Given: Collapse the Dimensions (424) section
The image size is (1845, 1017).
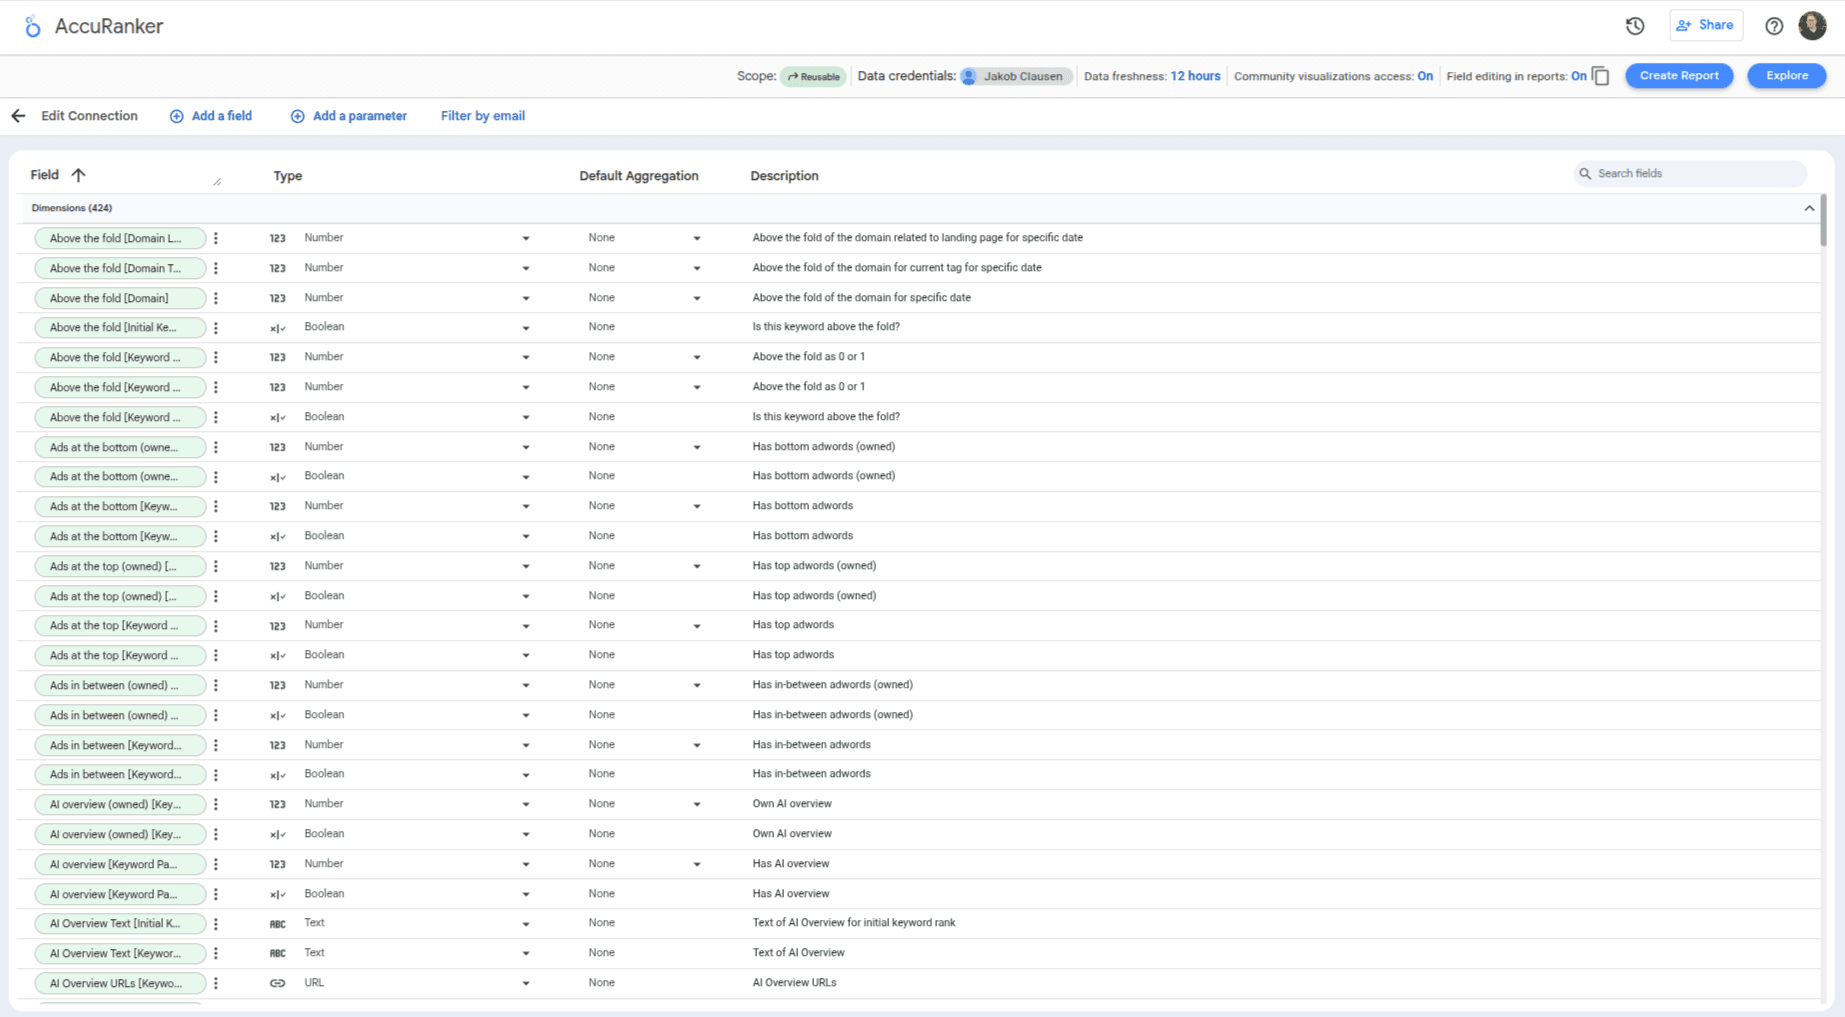Looking at the screenshot, I should pyautogui.click(x=1809, y=208).
